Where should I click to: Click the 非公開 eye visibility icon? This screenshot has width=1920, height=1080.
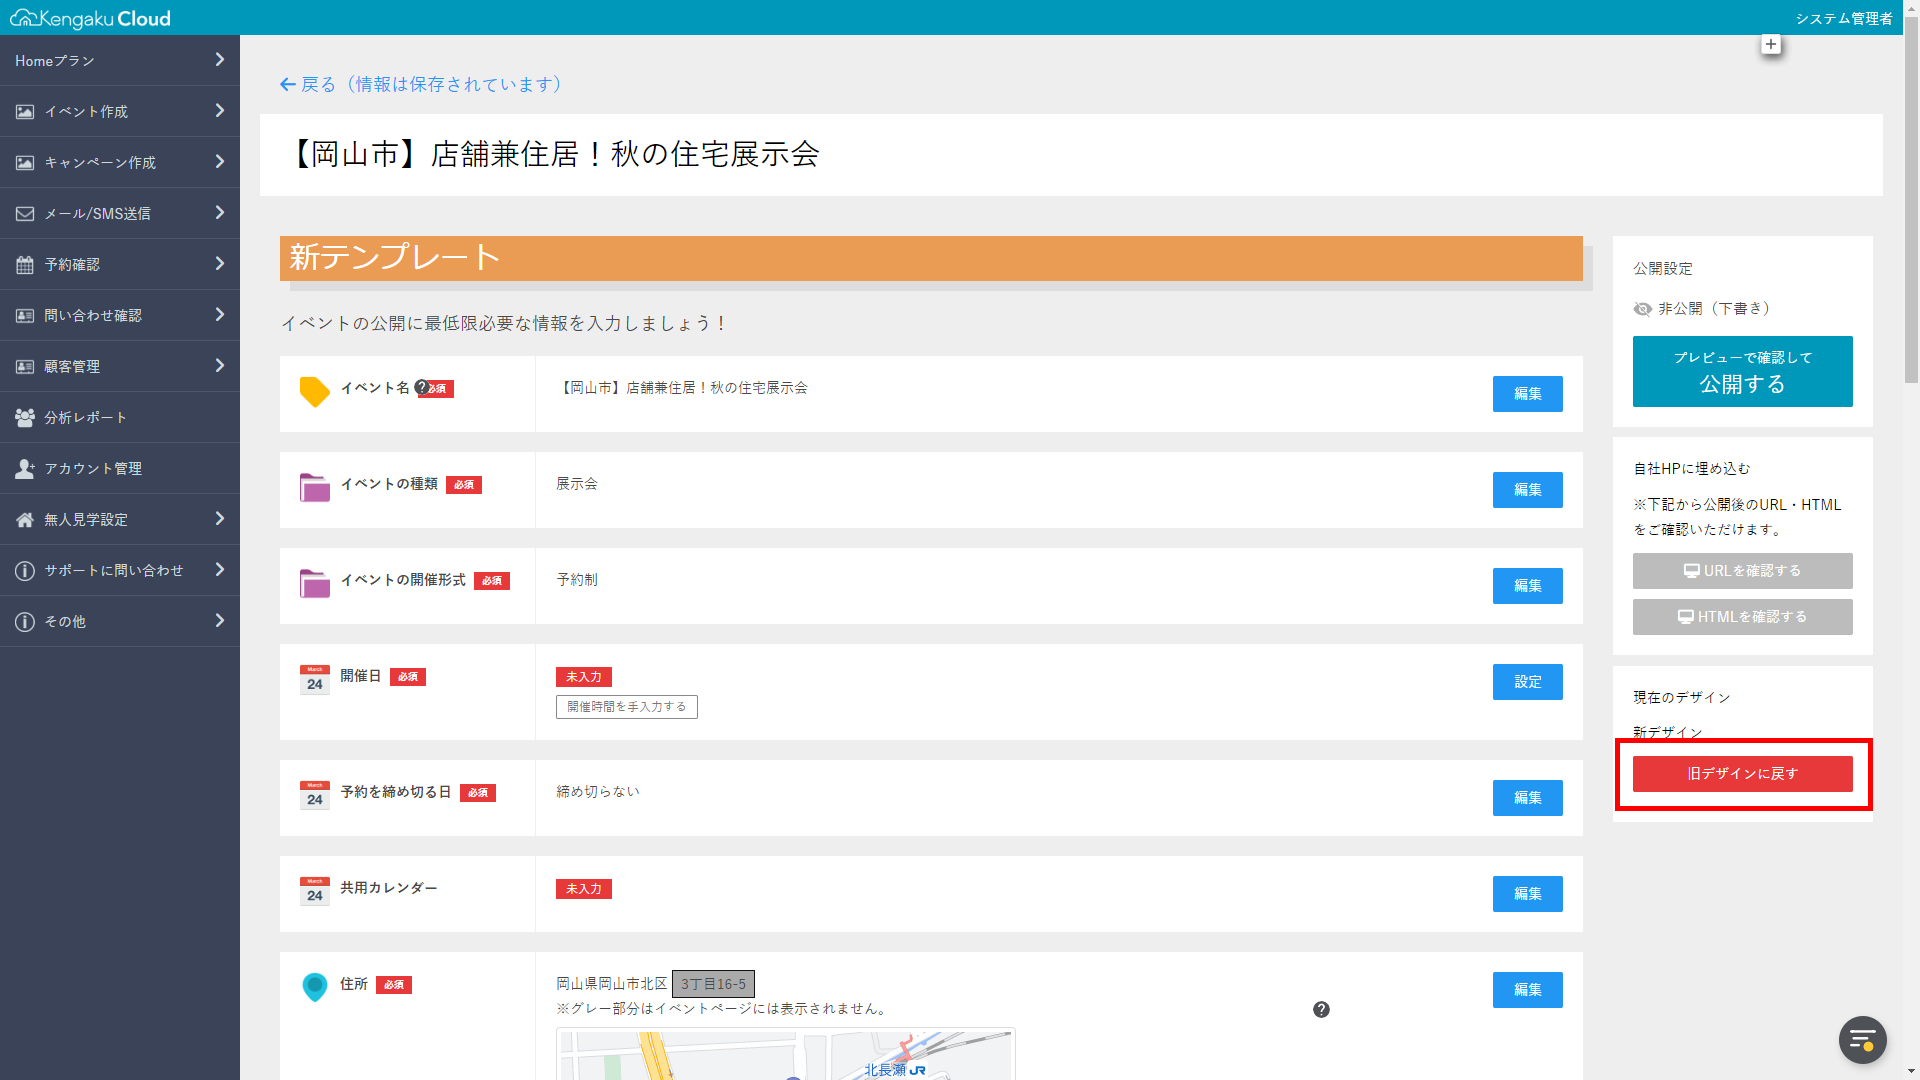(1642, 309)
